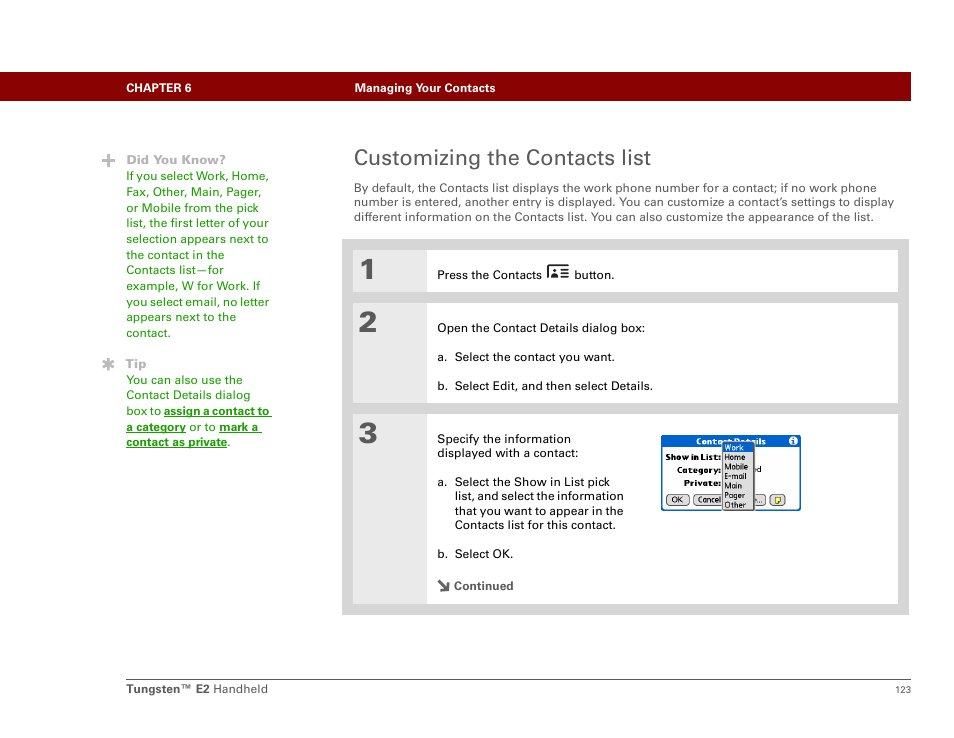This screenshot has width=954, height=738.
Task: Click the 'Show in List:' label
Action: (x=693, y=458)
